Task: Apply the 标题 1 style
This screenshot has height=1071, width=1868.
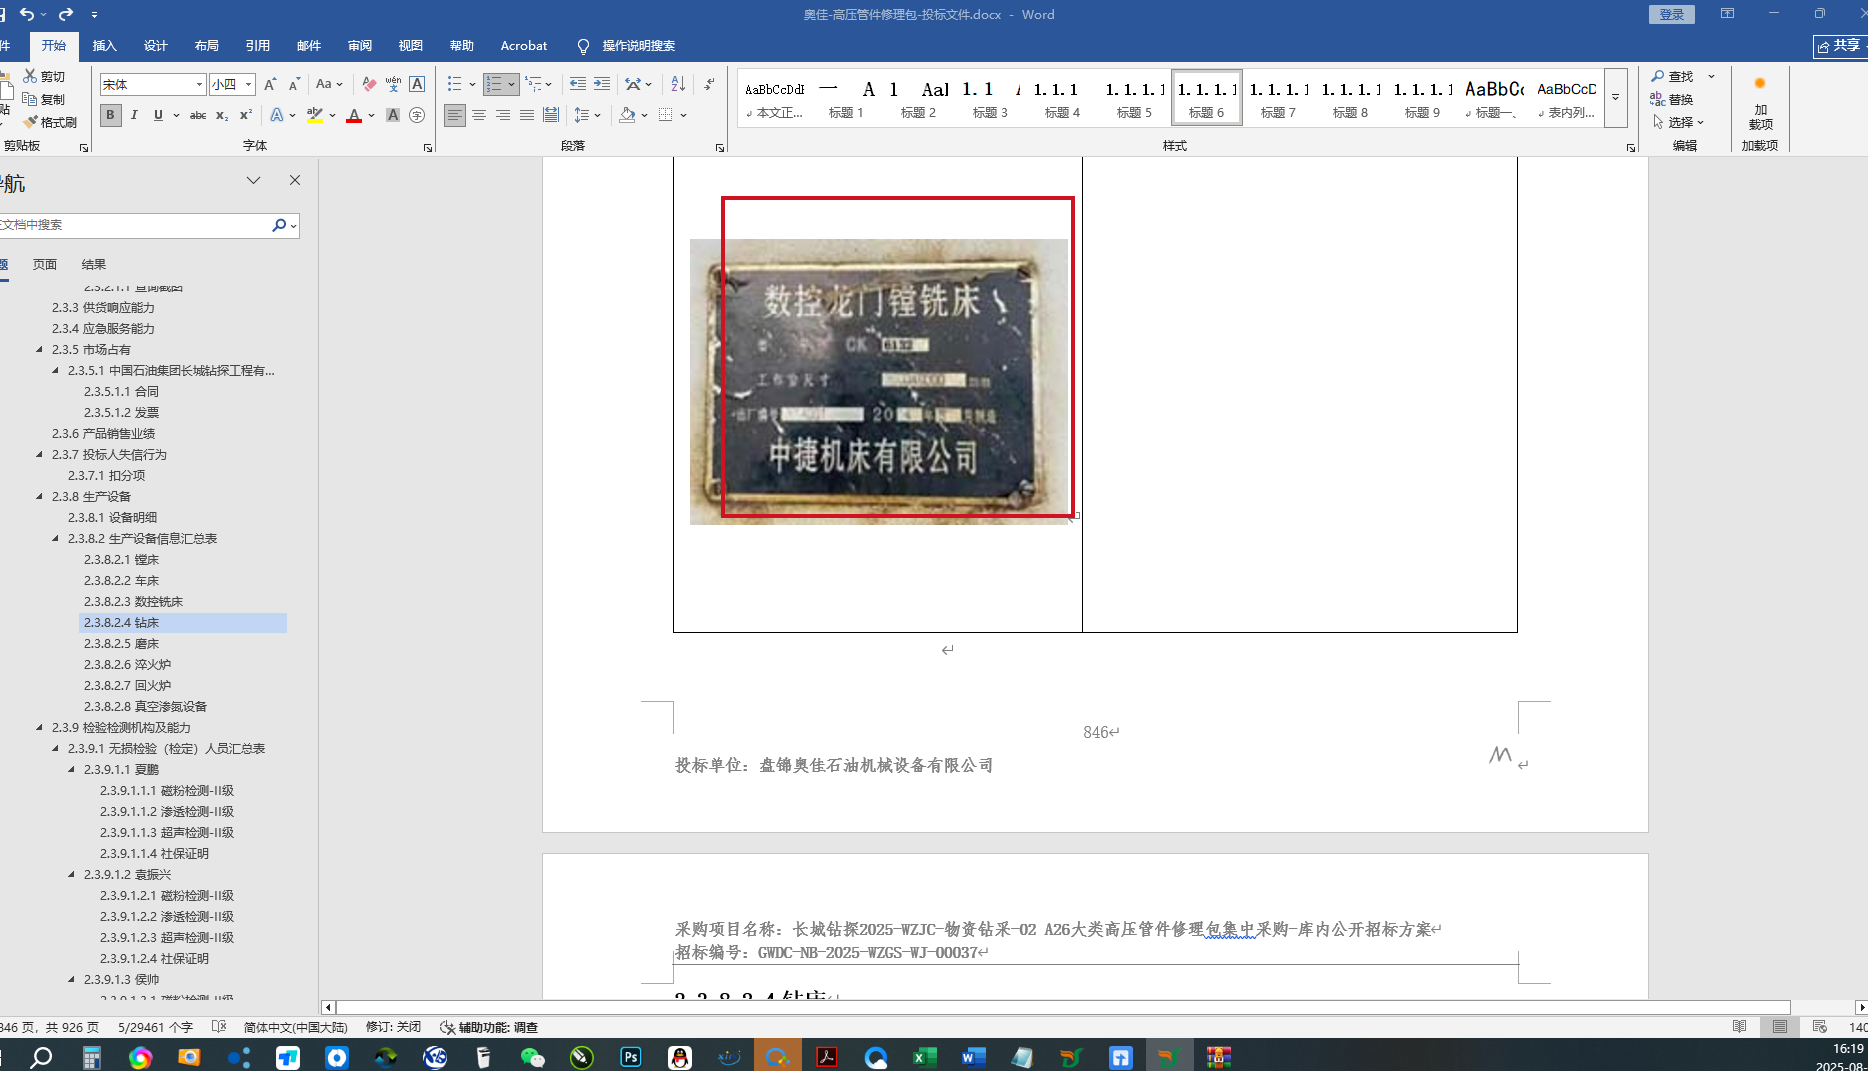Action: coord(846,98)
